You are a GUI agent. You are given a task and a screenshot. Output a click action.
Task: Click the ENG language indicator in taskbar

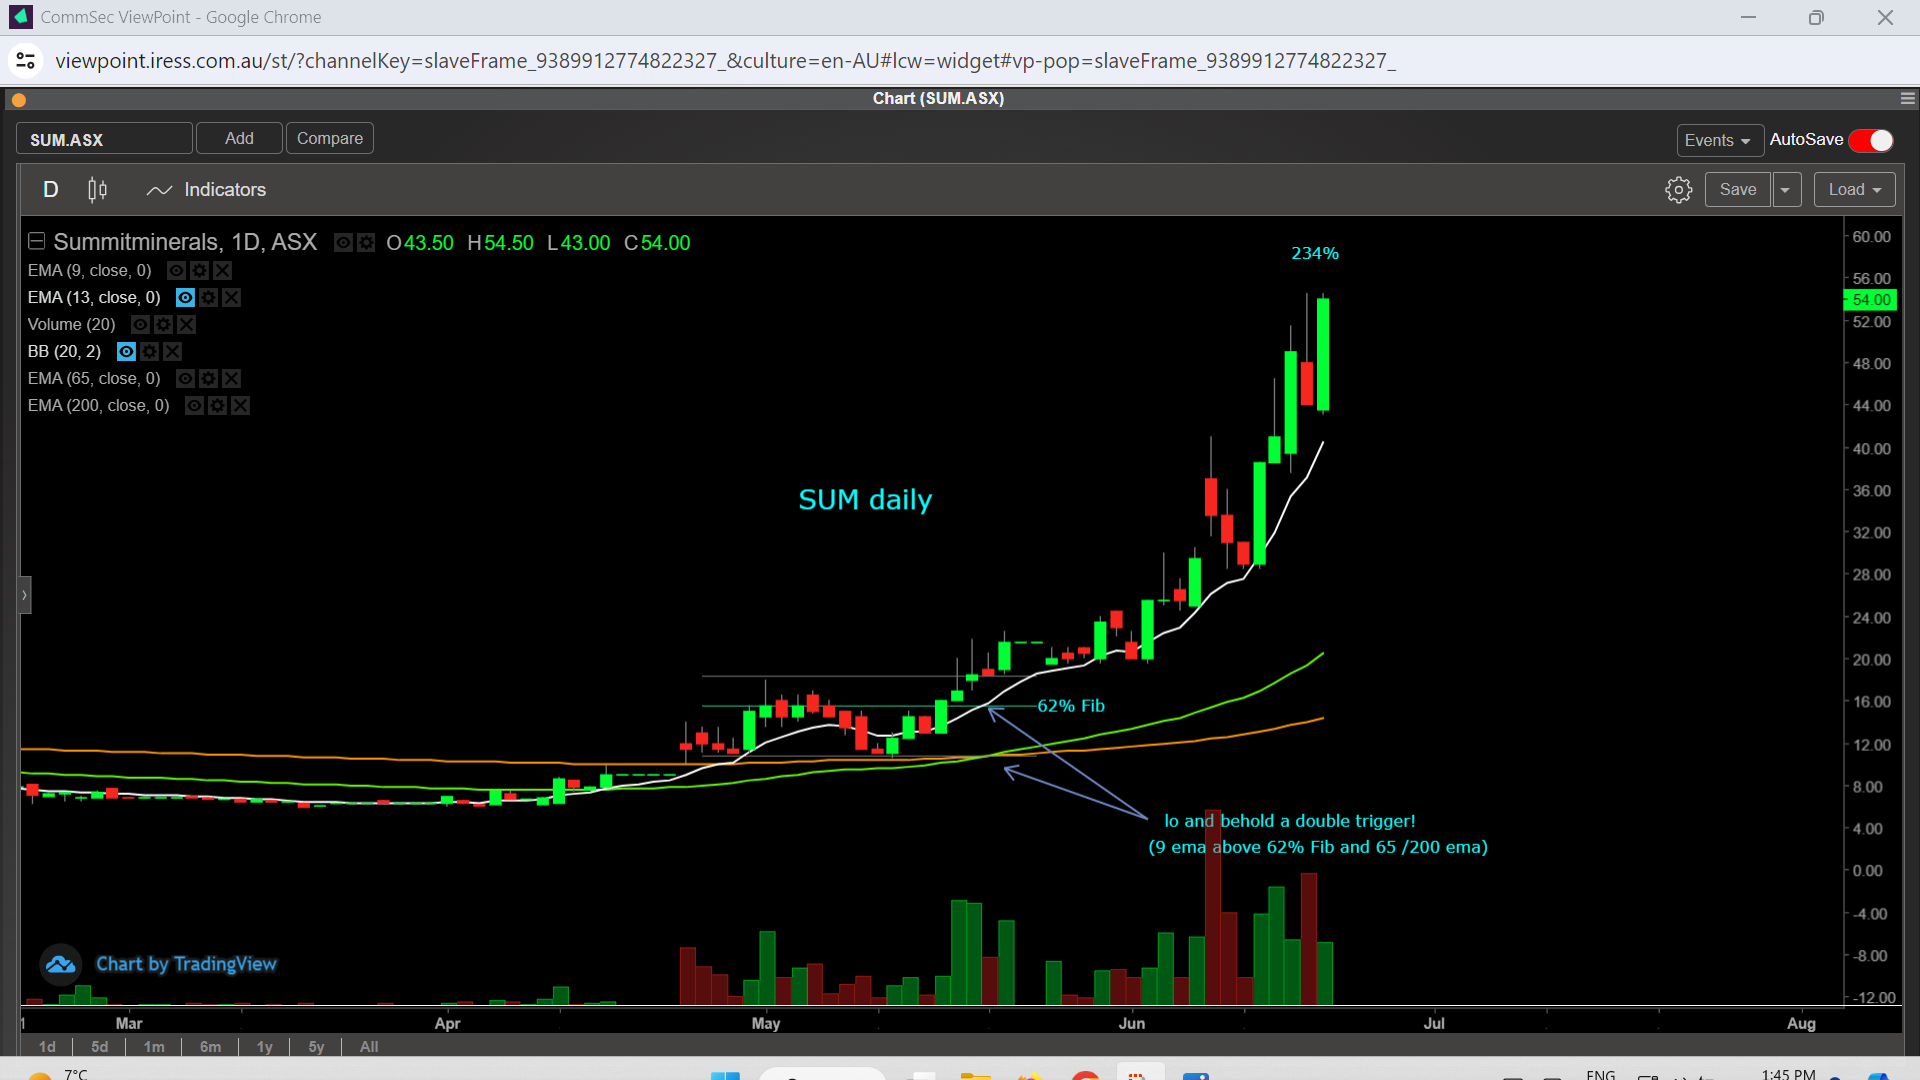point(1600,1074)
